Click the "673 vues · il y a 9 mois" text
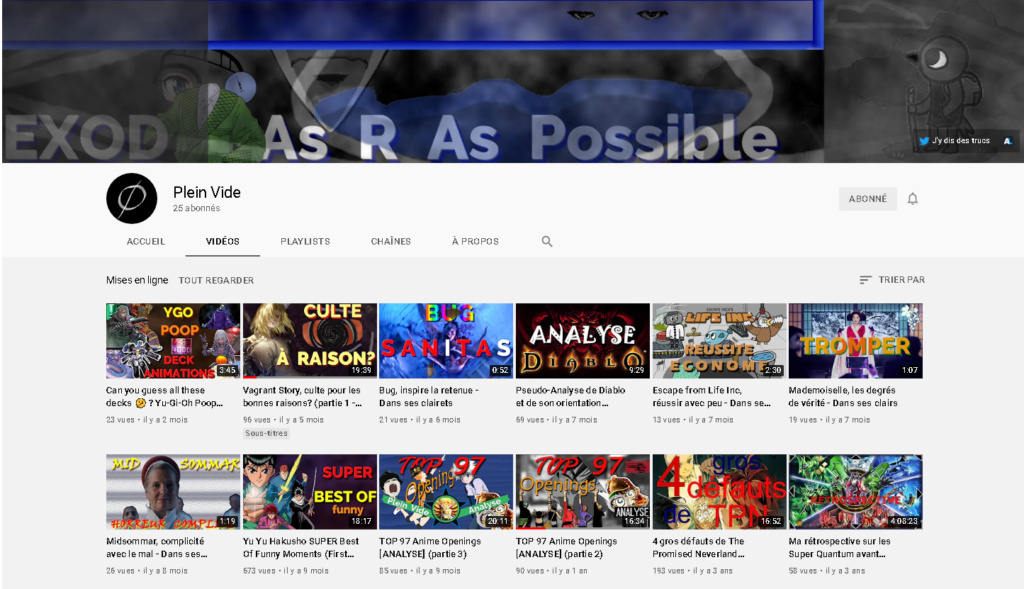The height and width of the screenshot is (589, 1024). coord(286,571)
